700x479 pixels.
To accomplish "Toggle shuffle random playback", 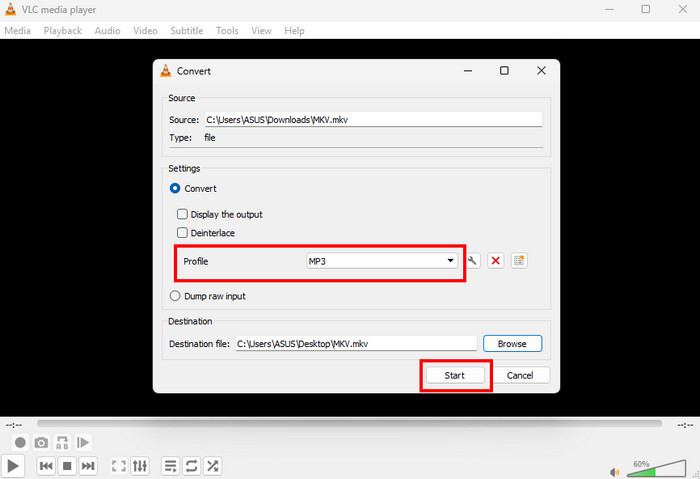I will click(x=212, y=467).
